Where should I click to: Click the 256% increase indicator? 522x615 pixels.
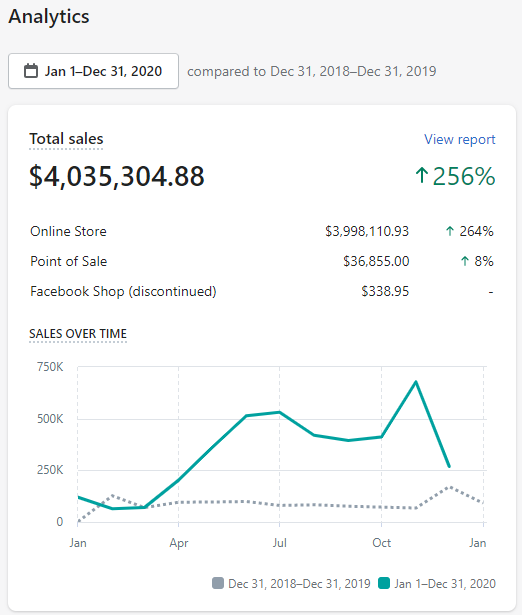(455, 176)
